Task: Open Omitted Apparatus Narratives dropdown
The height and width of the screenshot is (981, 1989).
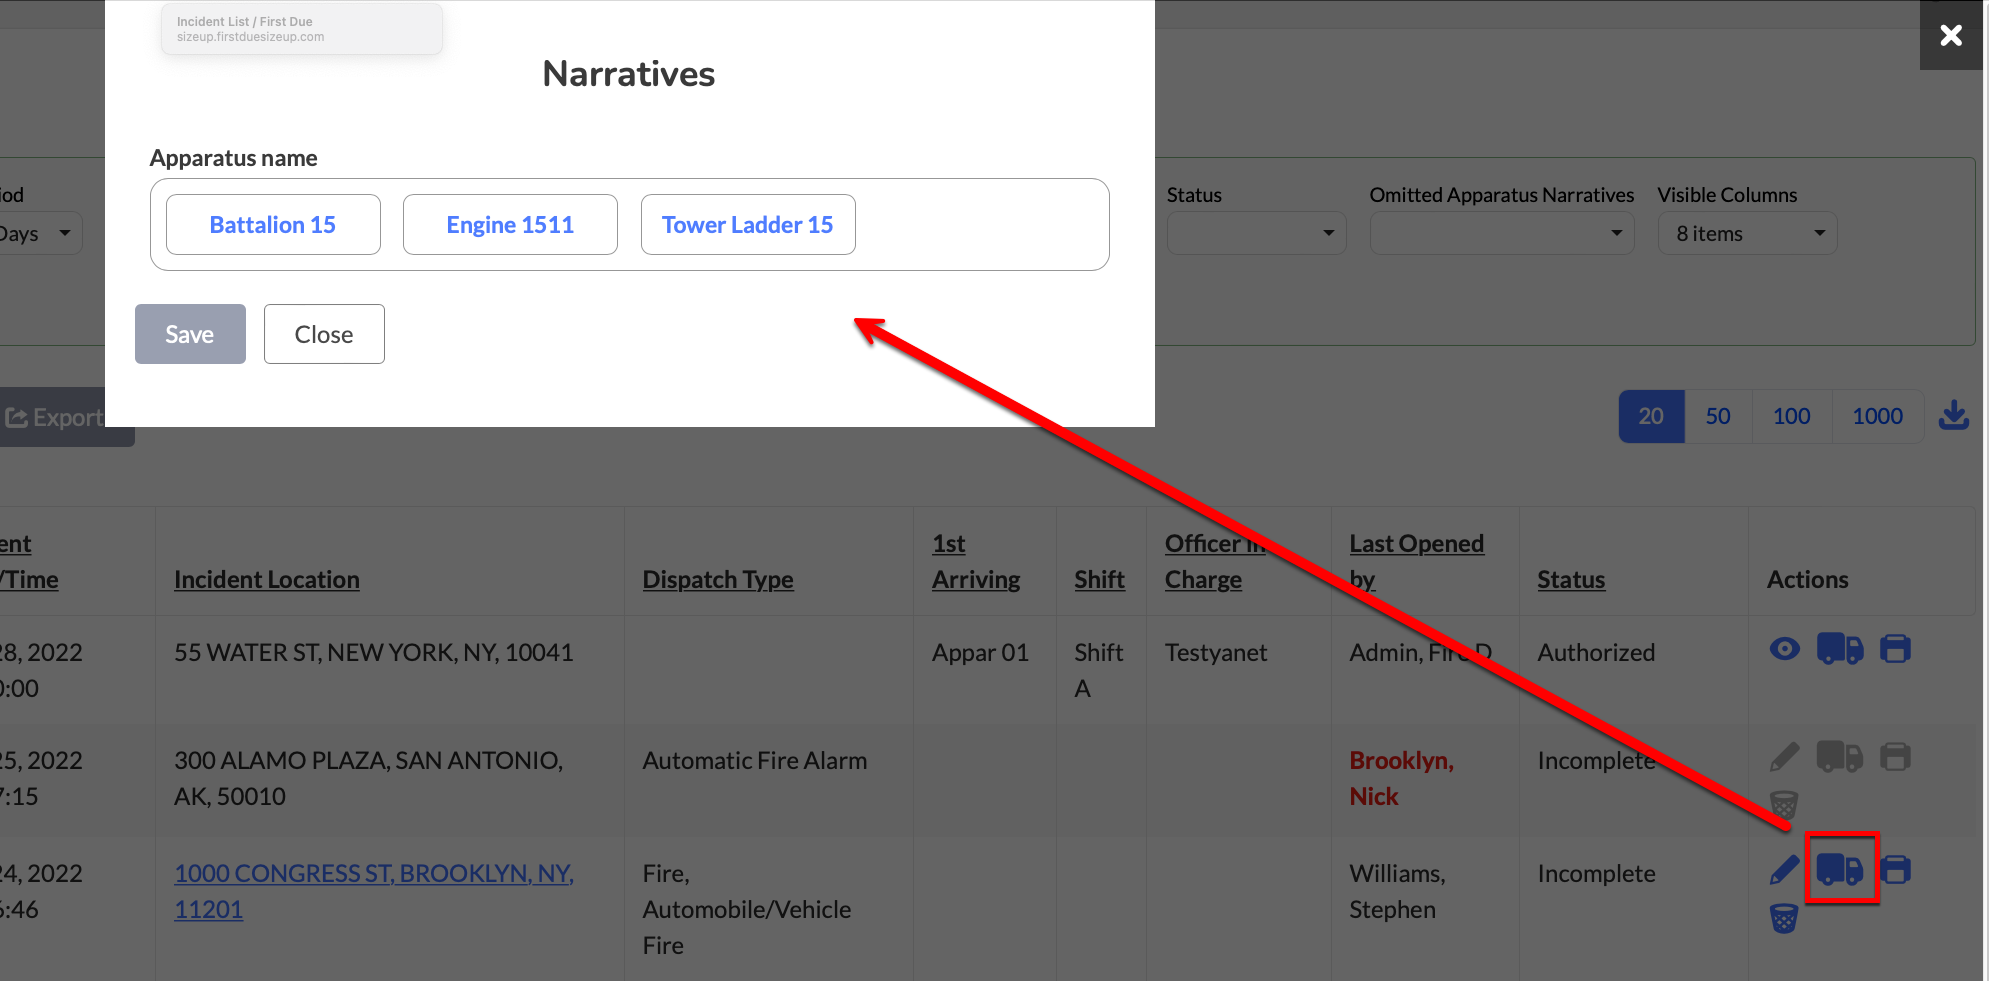Action: pos(1502,233)
